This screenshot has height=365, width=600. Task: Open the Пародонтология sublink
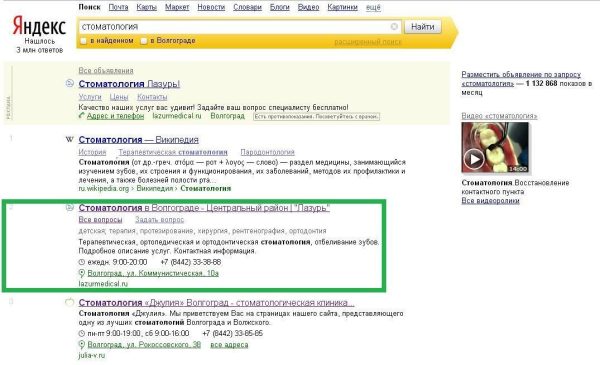pyautogui.click(x=267, y=152)
